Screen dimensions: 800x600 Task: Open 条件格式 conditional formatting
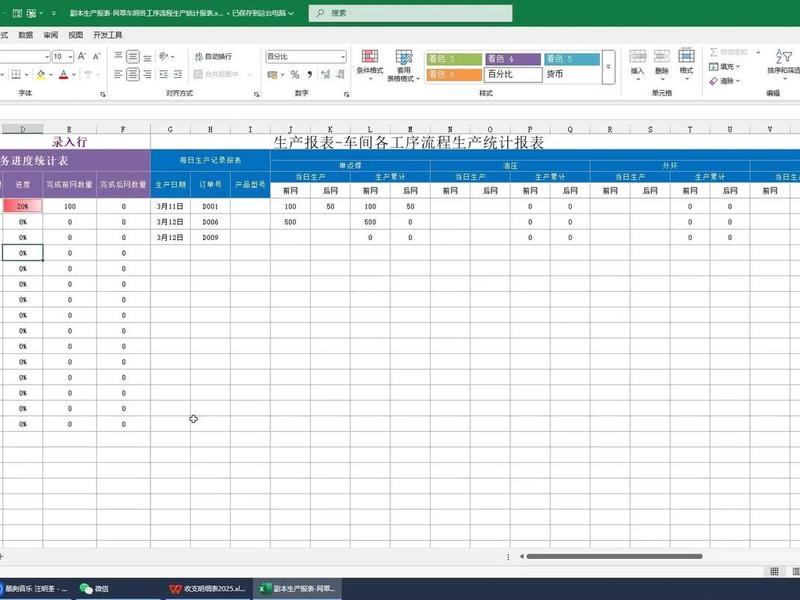click(x=370, y=64)
